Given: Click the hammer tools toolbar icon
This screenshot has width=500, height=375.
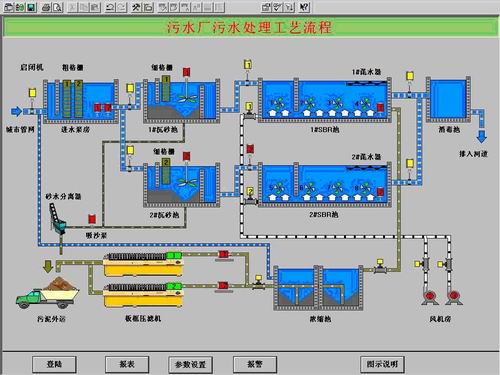Looking at the screenshot, I should point(136,7).
